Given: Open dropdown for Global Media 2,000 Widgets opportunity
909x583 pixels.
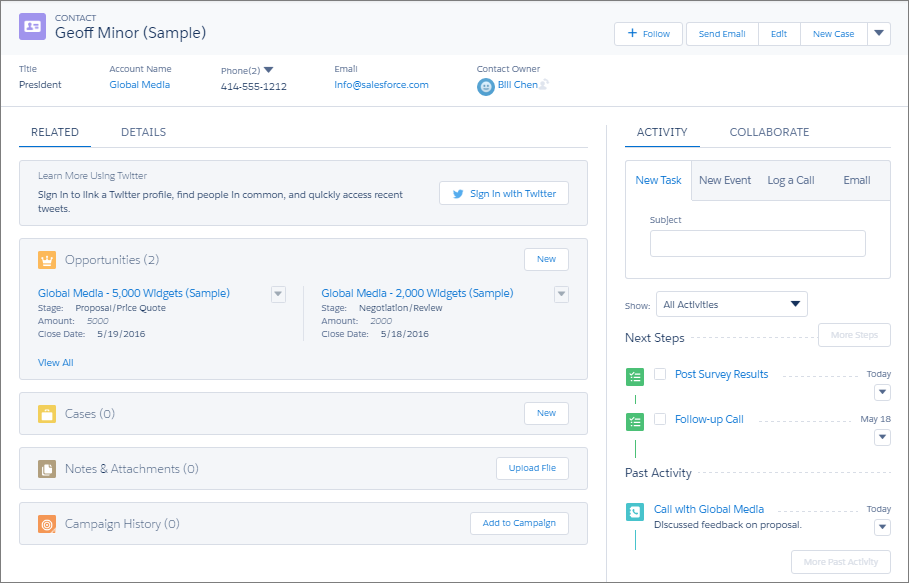Looking at the screenshot, I should point(561,294).
